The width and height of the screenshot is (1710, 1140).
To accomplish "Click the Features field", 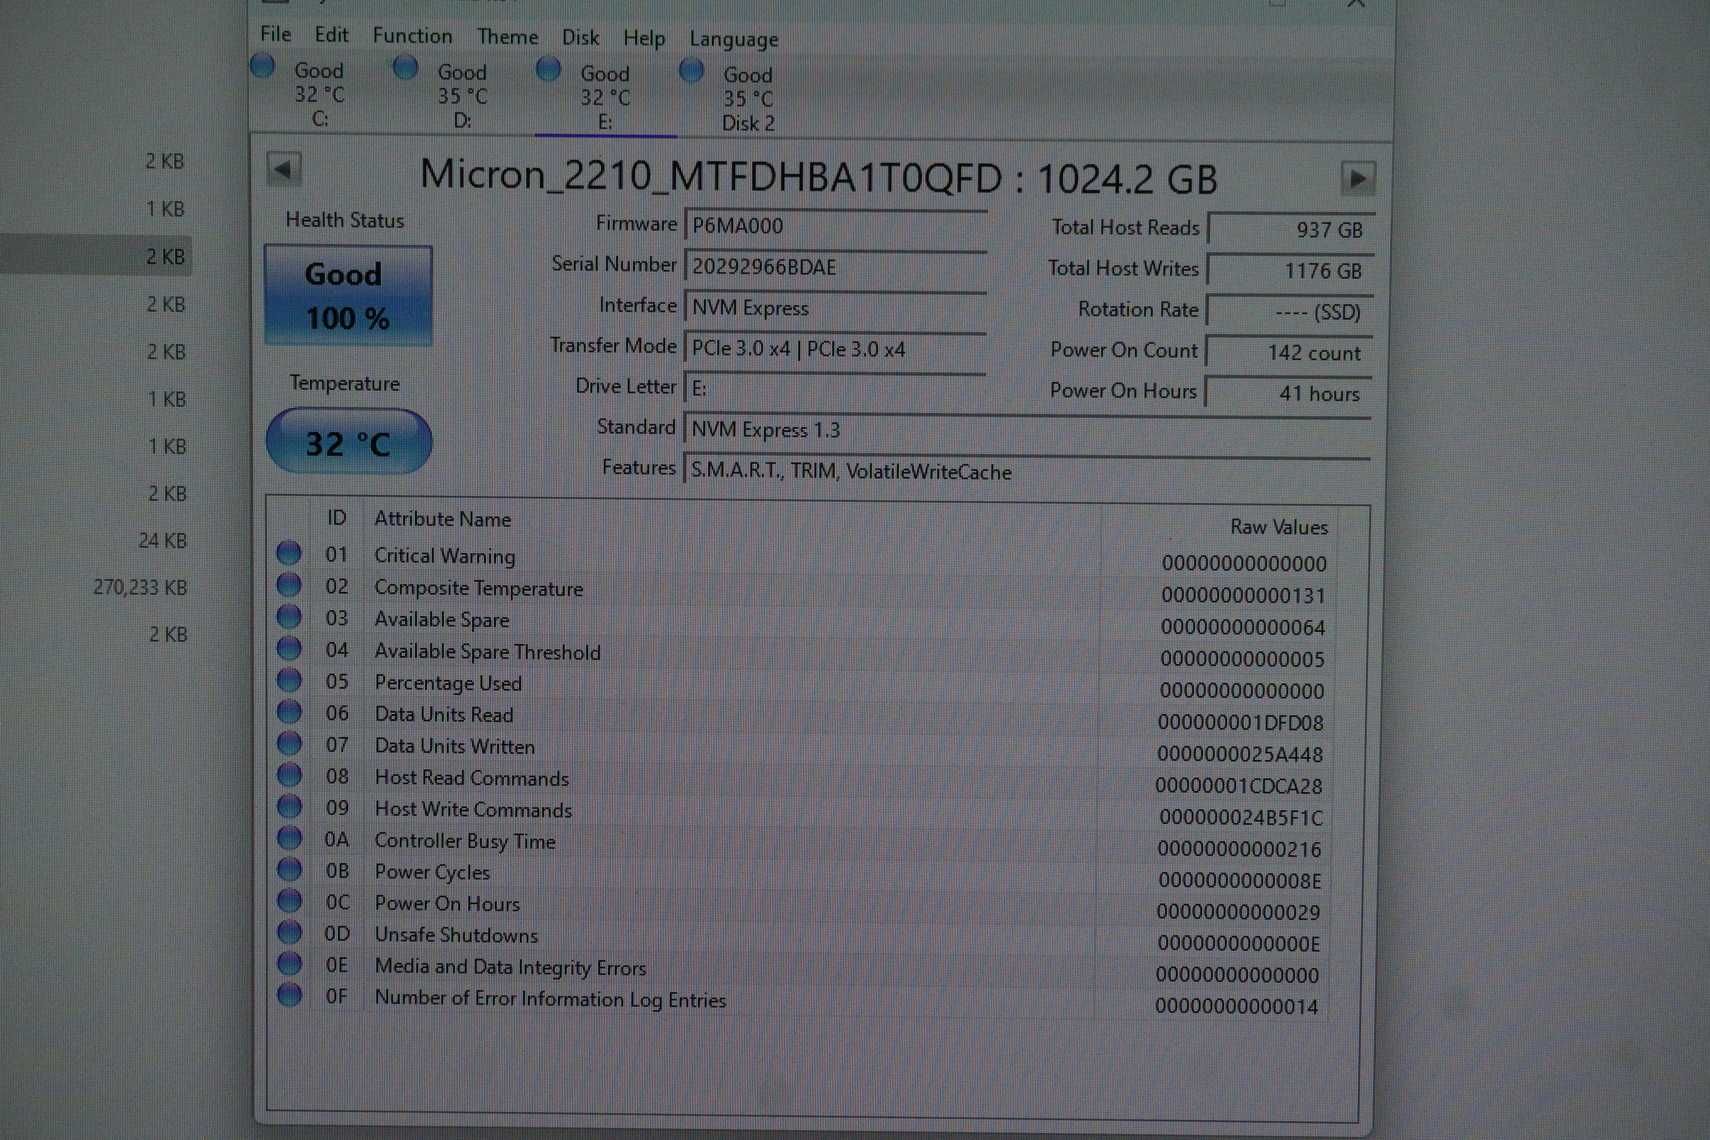I will pyautogui.click(x=1027, y=471).
